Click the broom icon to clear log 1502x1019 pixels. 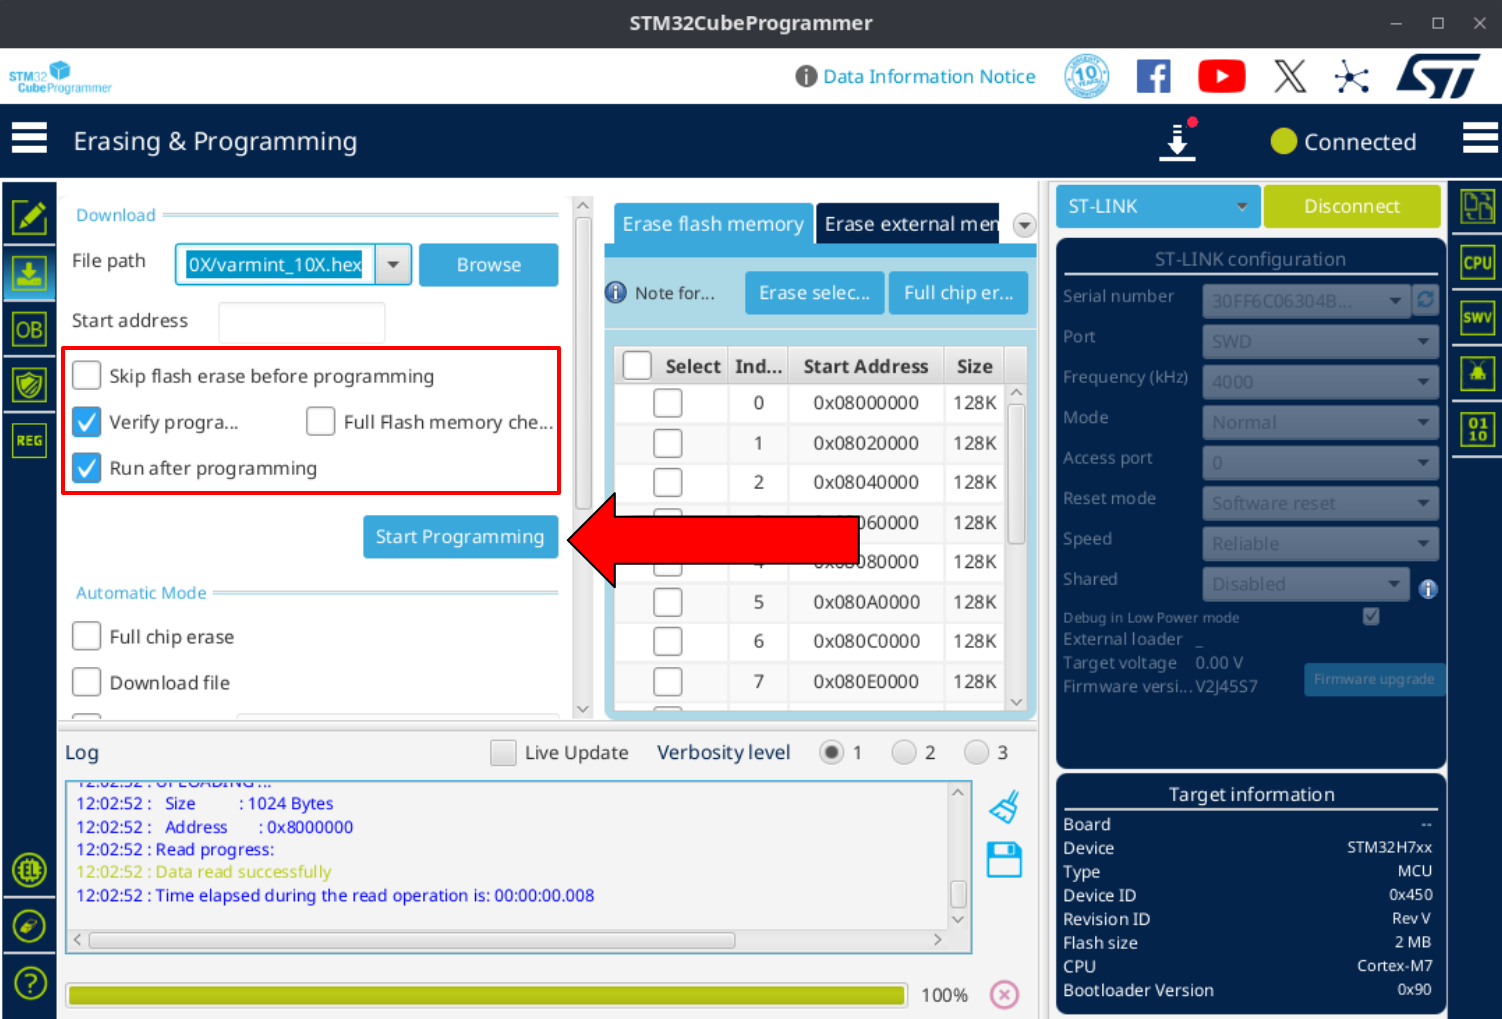coord(1004,807)
